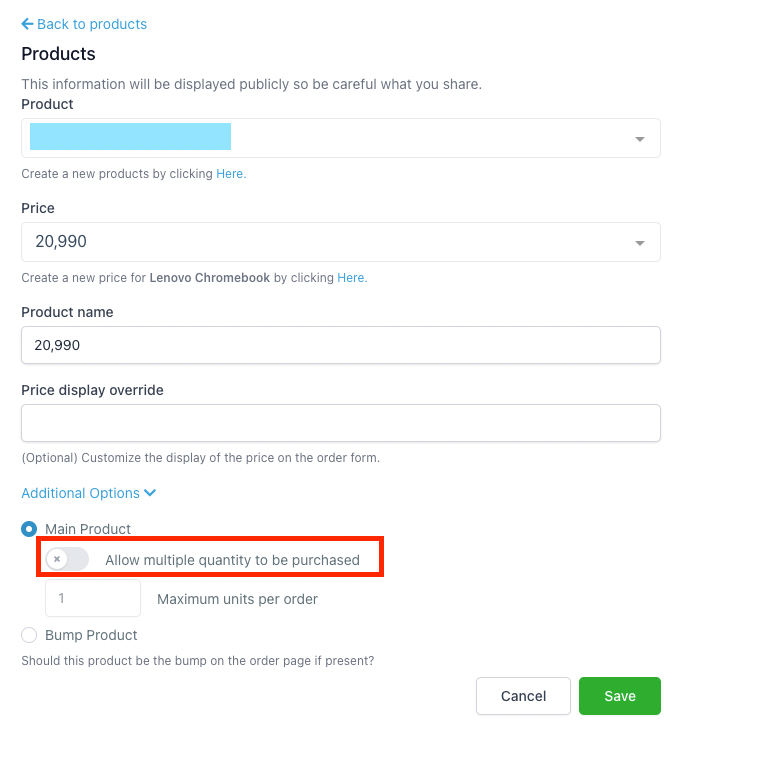Image resolution: width=779 pixels, height=760 pixels.
Task: Go back via 'Back to products' link
Action: pyautogui.click(x=91, y=24)
